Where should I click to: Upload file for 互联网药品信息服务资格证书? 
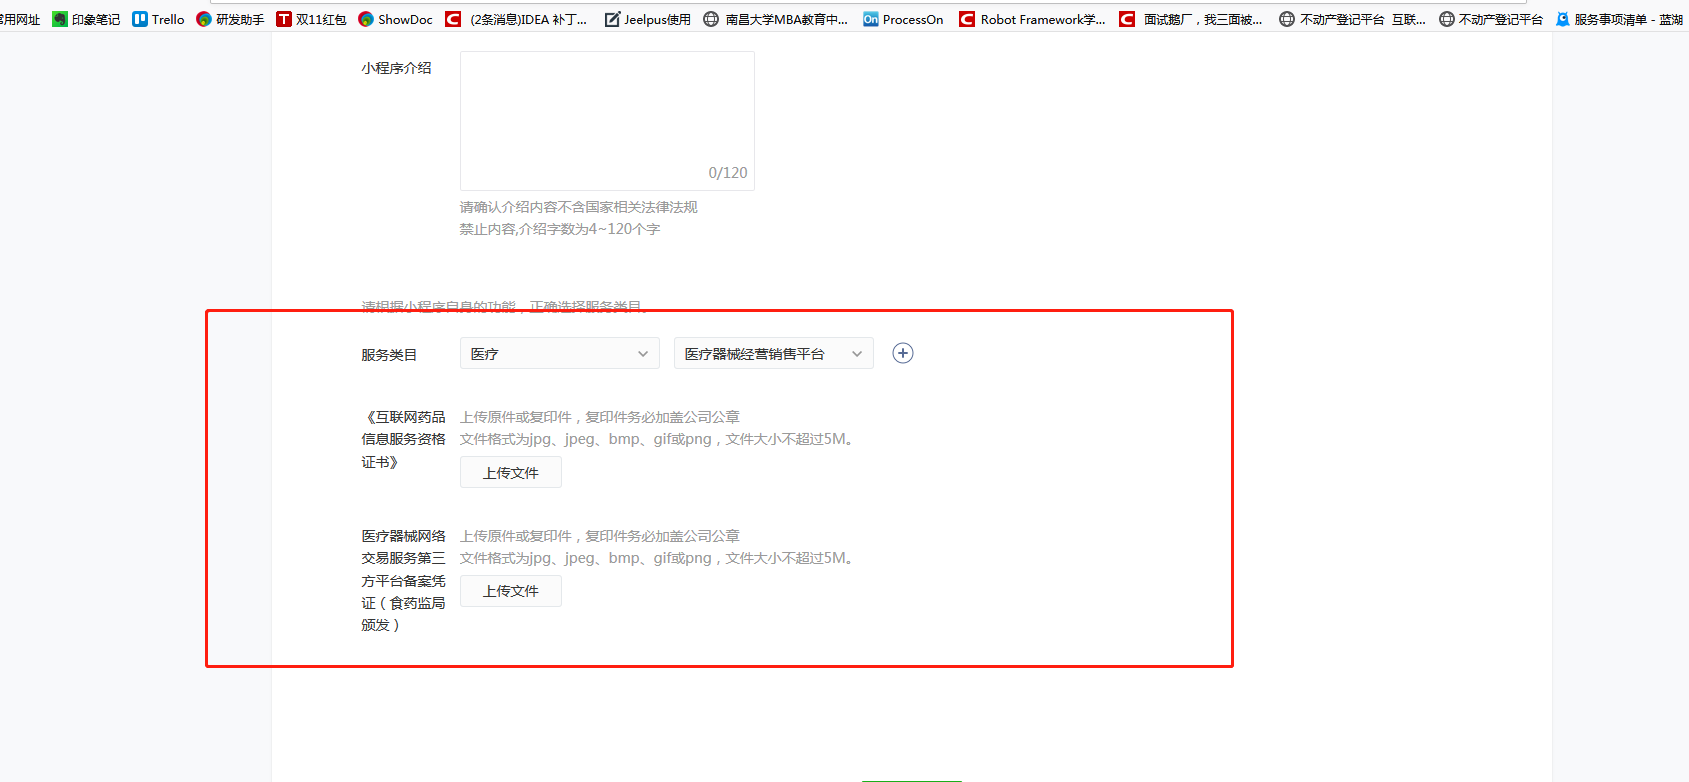pos(511,472)
